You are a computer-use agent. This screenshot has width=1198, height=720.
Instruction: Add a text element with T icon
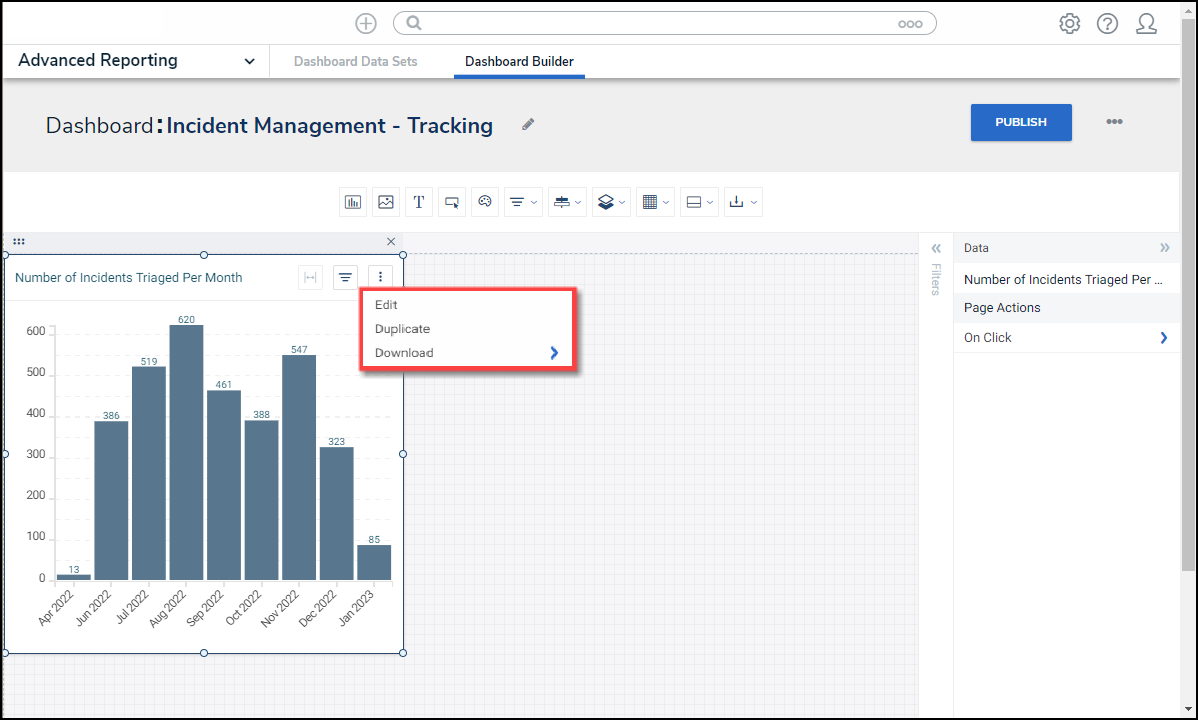tap(419, 202)
